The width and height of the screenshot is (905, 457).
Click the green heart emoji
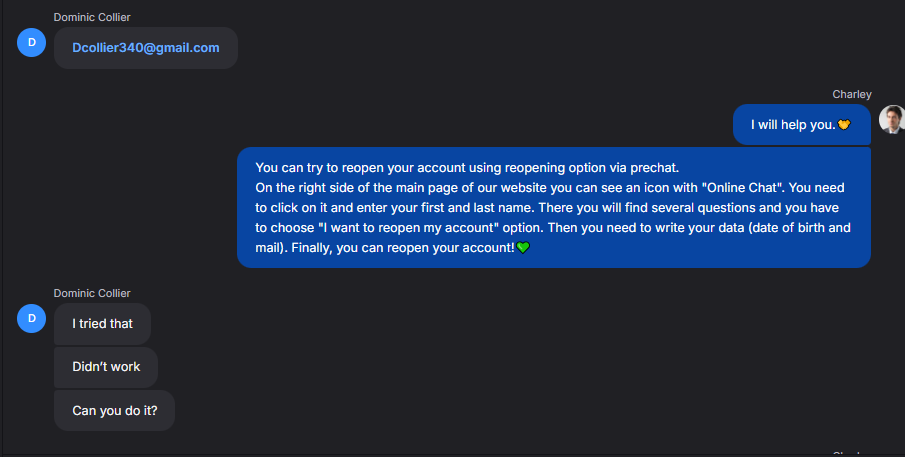(x=523, y=248)
